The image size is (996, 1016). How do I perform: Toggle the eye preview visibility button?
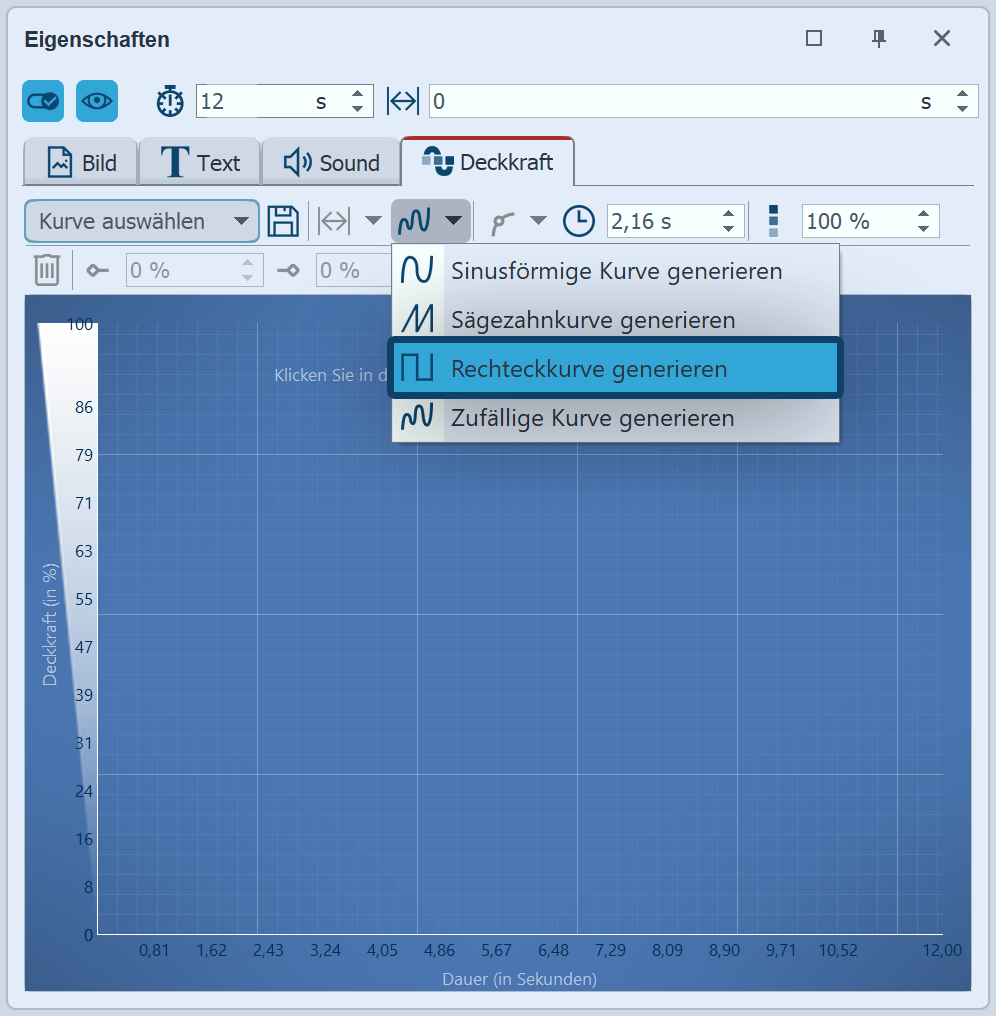pyautogui.click(x=97, y=101)
